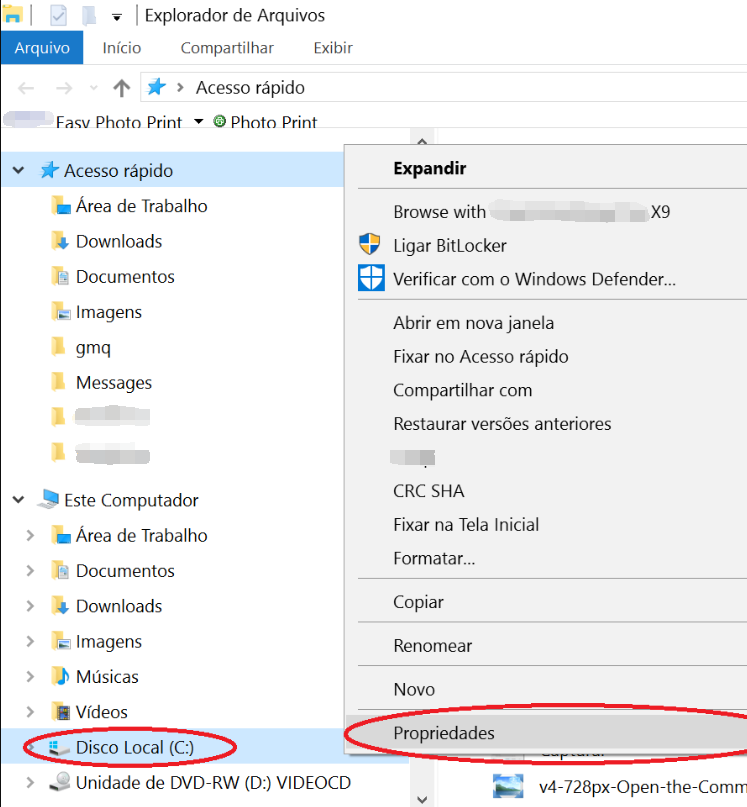
Task: Click the BitLocker shield icon
Action: pyautogui.click(x=370, y=244)
